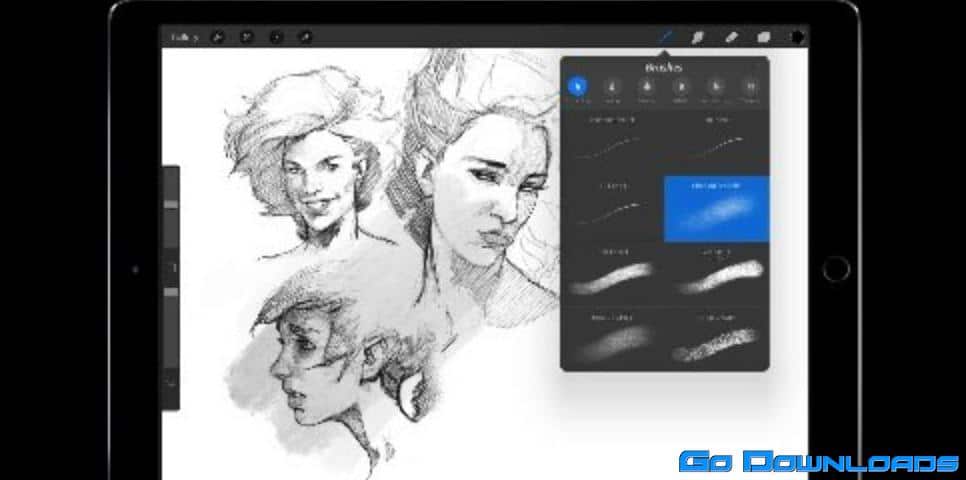Open the Actions wrench menu

click(217, 38)
